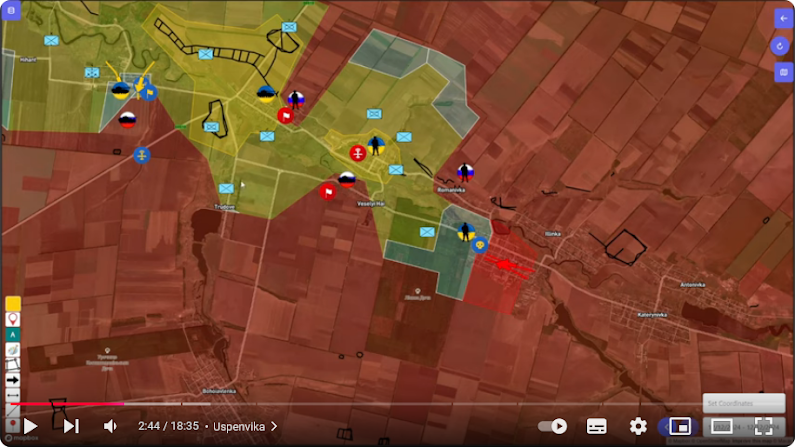
Task: Click the Katerynivka town label
Action: pos(653,315)
